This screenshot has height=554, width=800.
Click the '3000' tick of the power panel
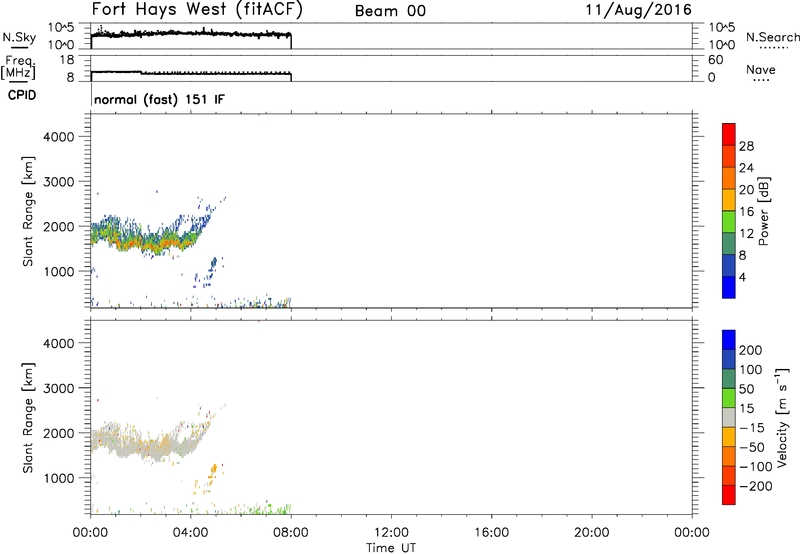click(x=58, y=182)
